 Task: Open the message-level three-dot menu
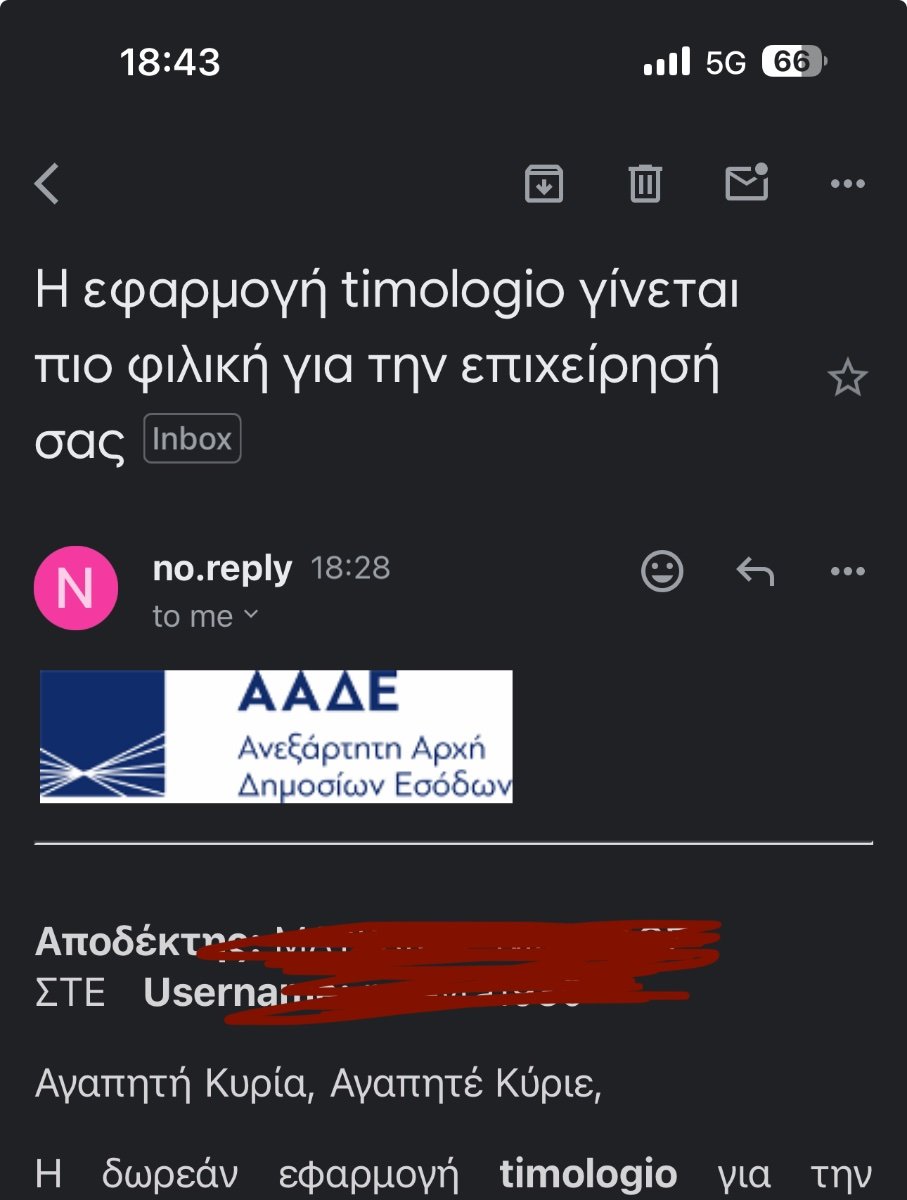848,572
